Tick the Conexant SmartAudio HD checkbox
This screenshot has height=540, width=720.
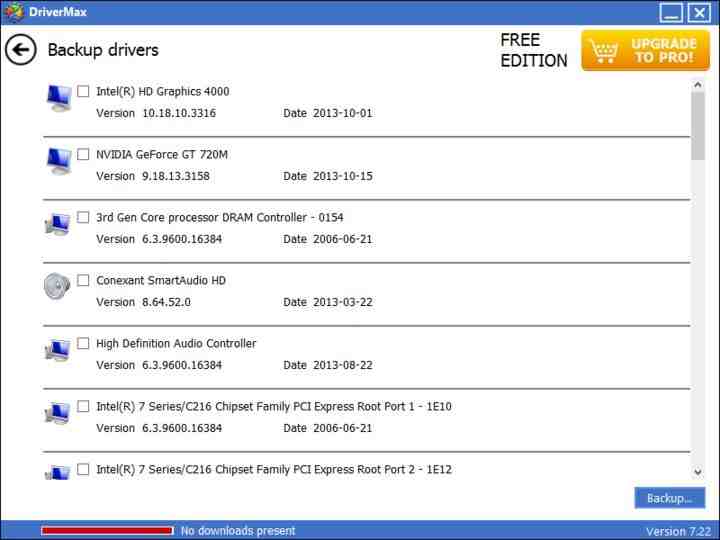(x=83, y=280)
